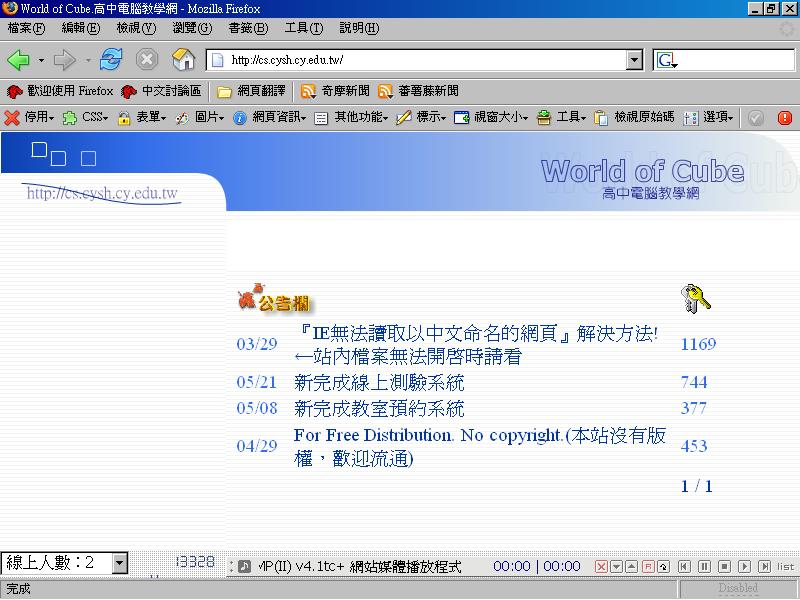
Task: Open the 中文討論區 bookmark
Action: click(x=161, y=91)
